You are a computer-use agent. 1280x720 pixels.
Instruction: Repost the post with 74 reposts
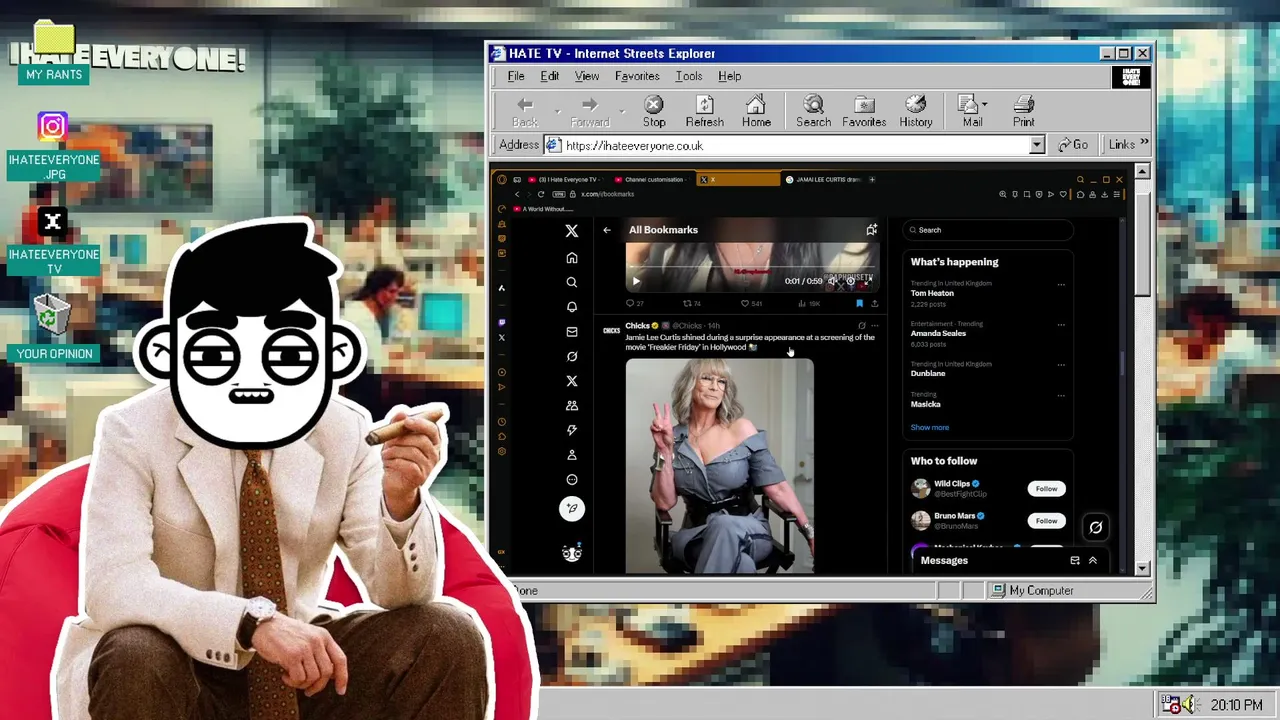click(692, 303)
